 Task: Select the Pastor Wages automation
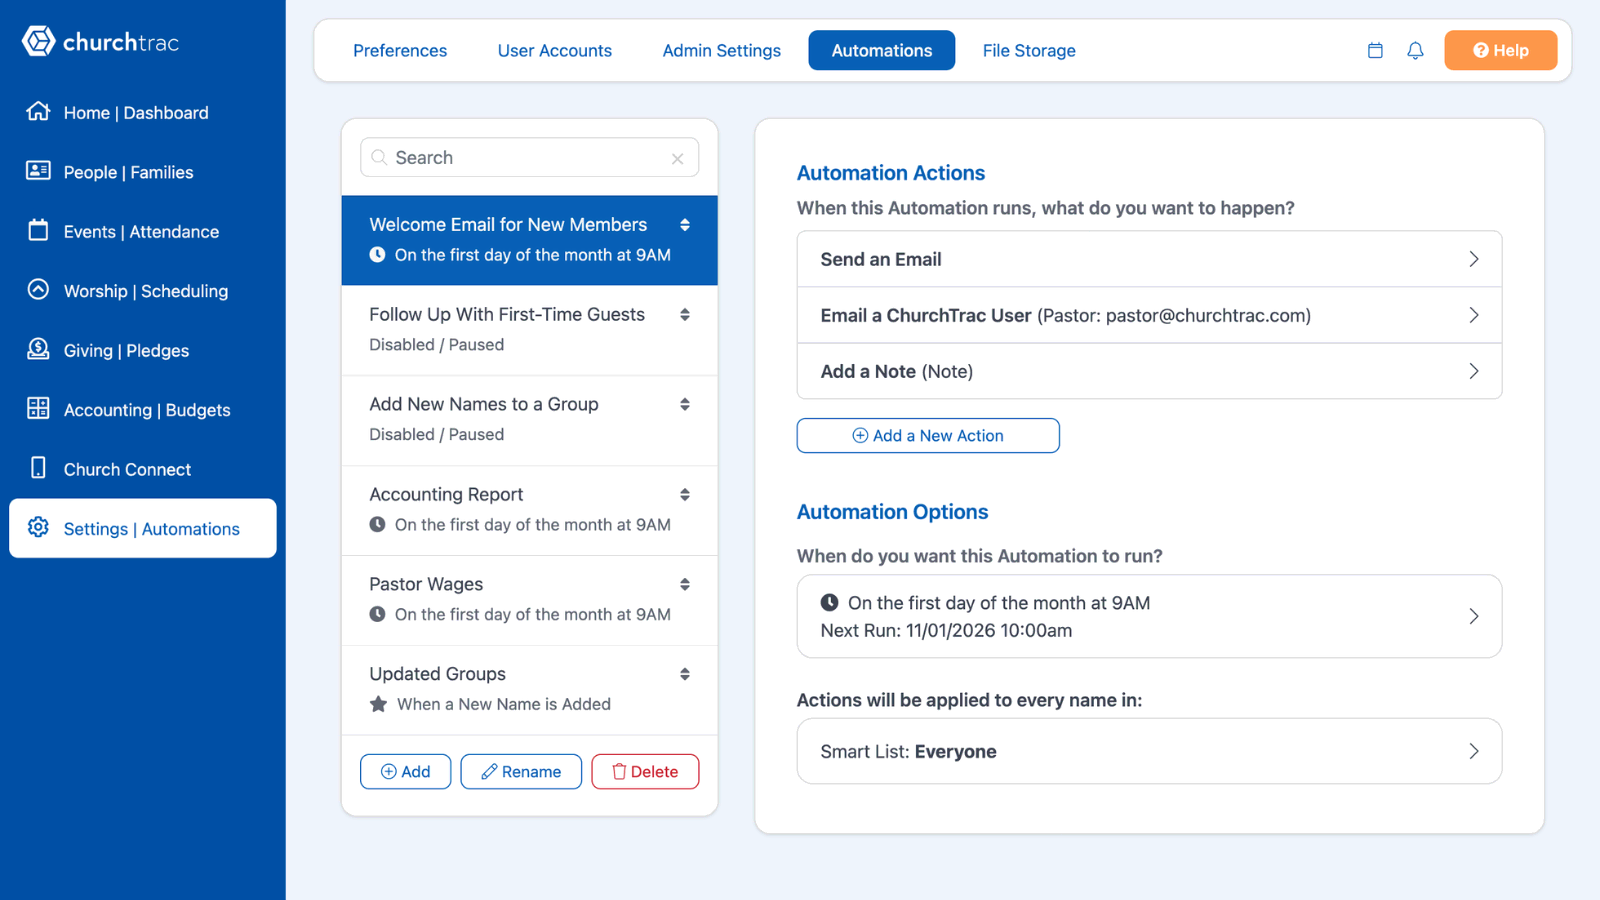point(529,600)
